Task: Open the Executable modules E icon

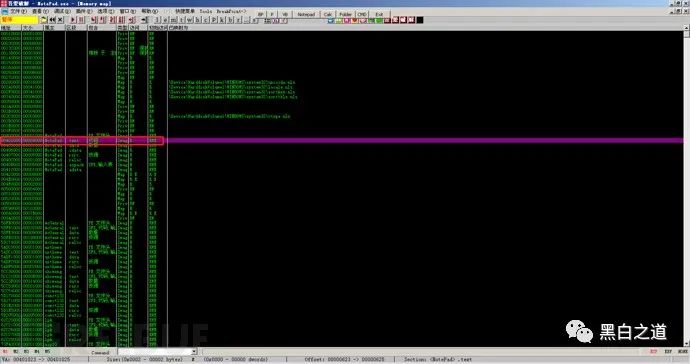Action: tap(165, 20)
